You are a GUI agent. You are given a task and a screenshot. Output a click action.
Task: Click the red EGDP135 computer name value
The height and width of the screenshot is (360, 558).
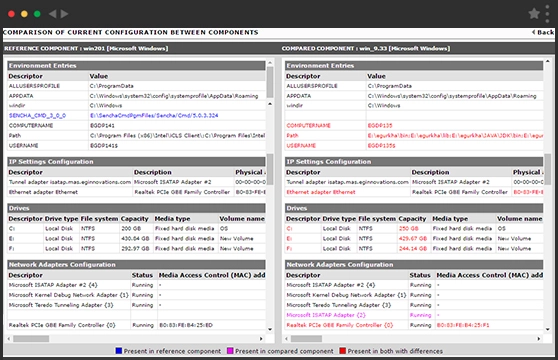380,126
